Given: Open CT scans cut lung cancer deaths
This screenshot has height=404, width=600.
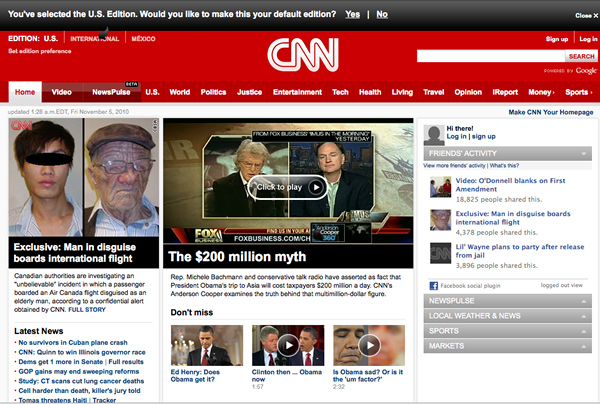Looking at the screenshot, I should tap(81, 381).
